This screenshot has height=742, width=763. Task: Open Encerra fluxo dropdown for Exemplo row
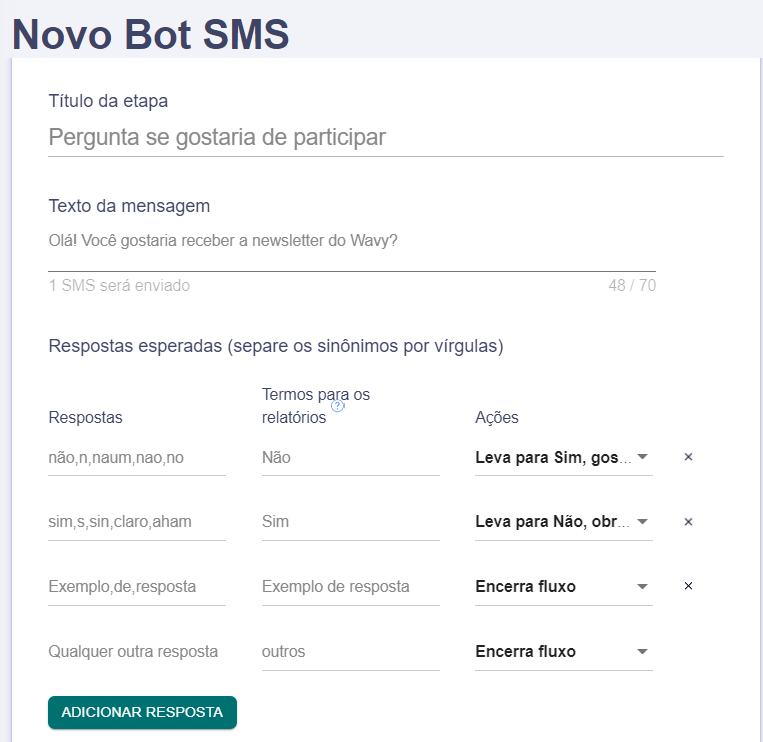click(x=563, y=586)
